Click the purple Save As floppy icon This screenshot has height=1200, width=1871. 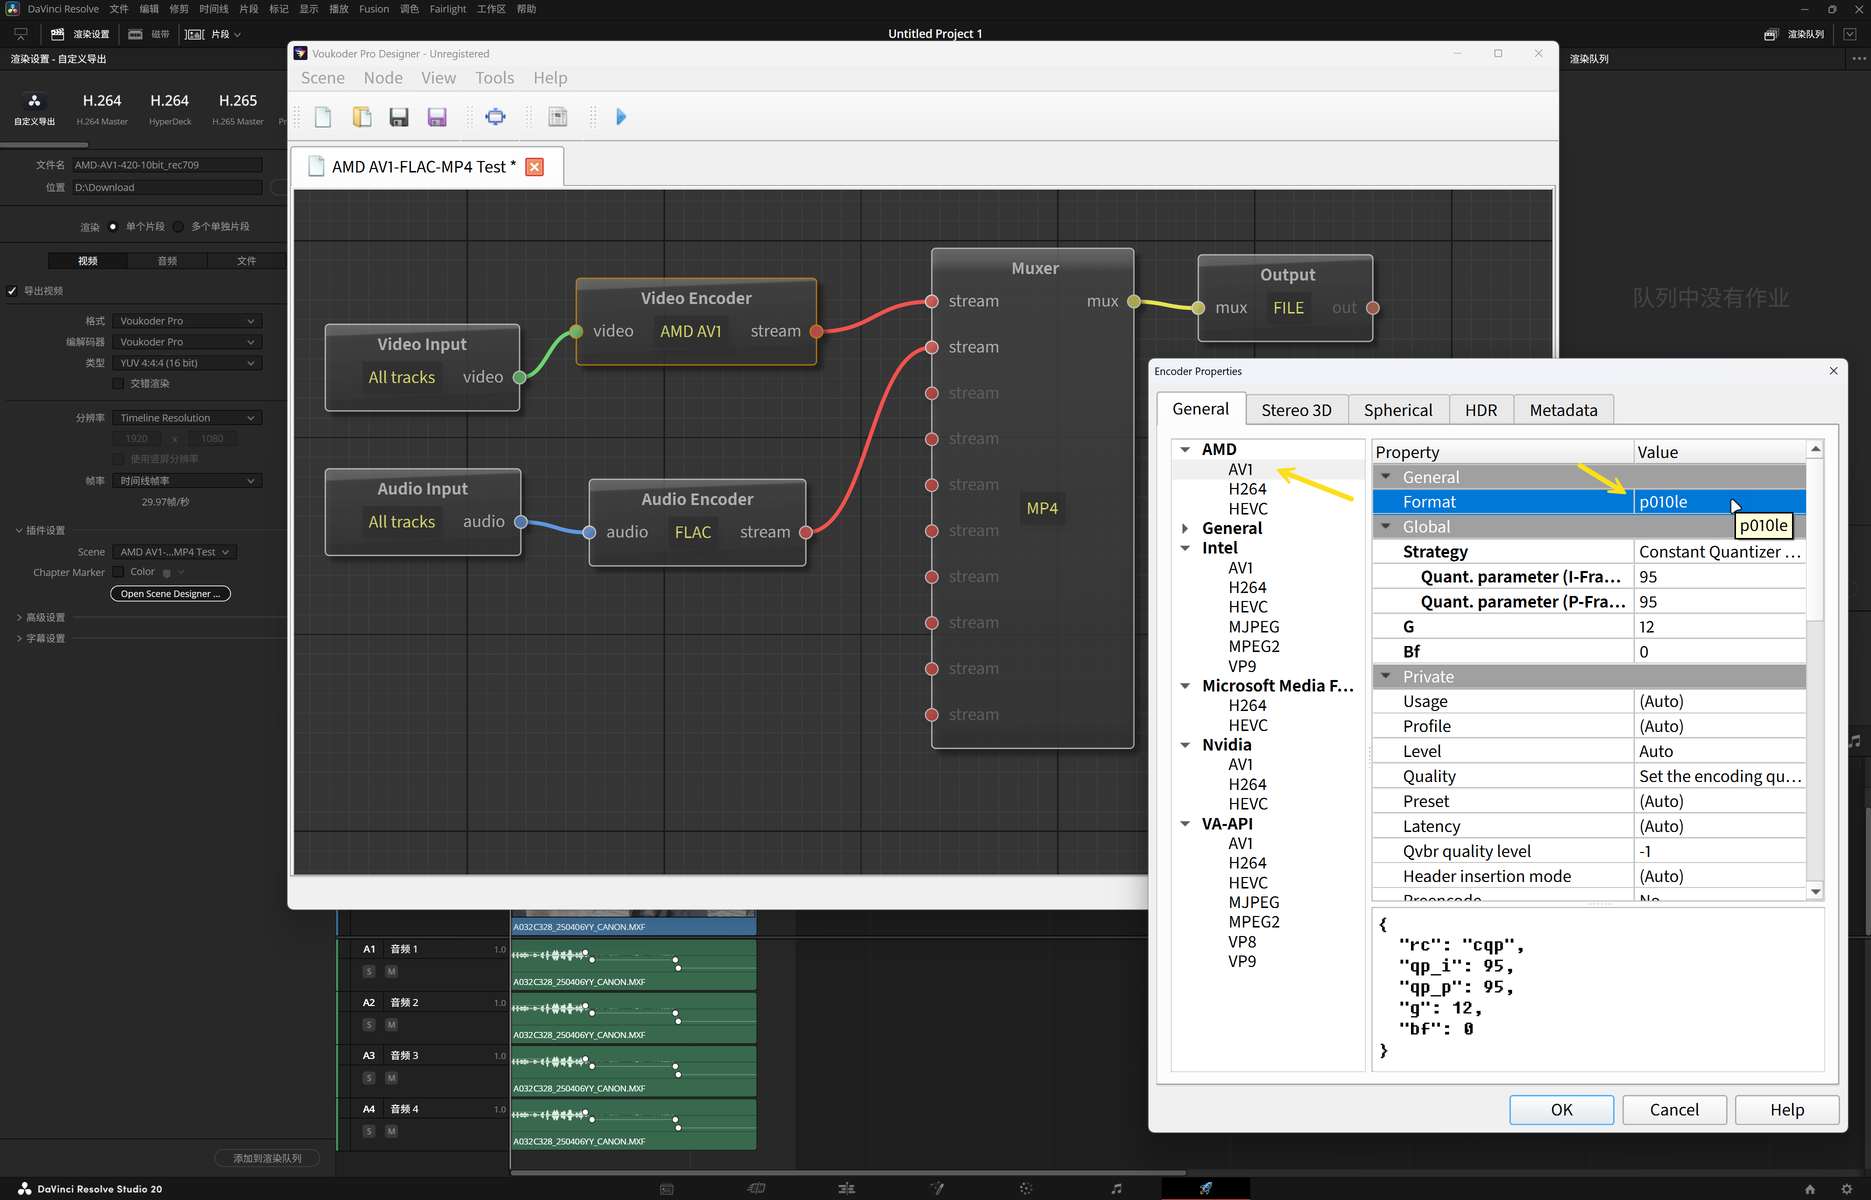click(x=437, y=117)
